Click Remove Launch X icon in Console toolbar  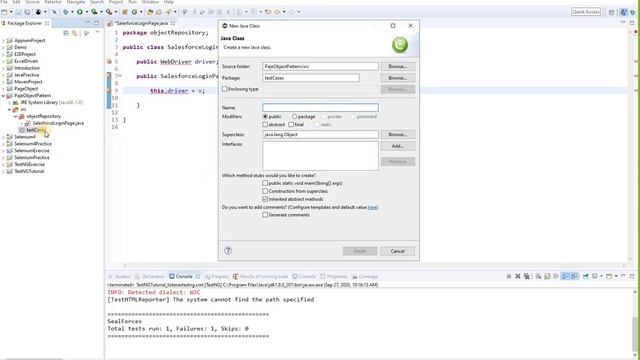point(518,276)
